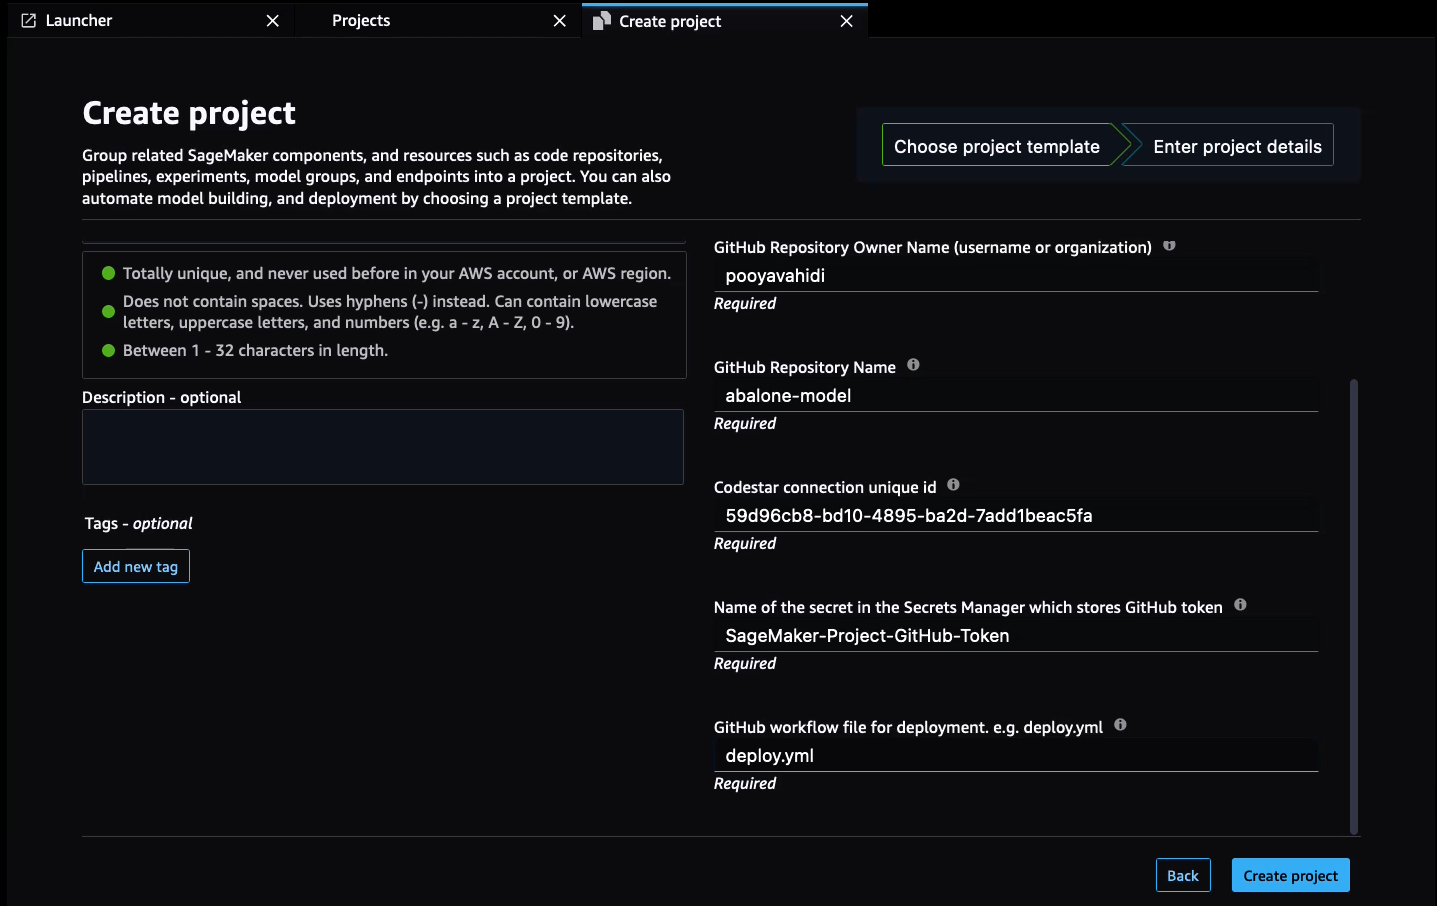Switch to the Launcher tab

point(150,21)
